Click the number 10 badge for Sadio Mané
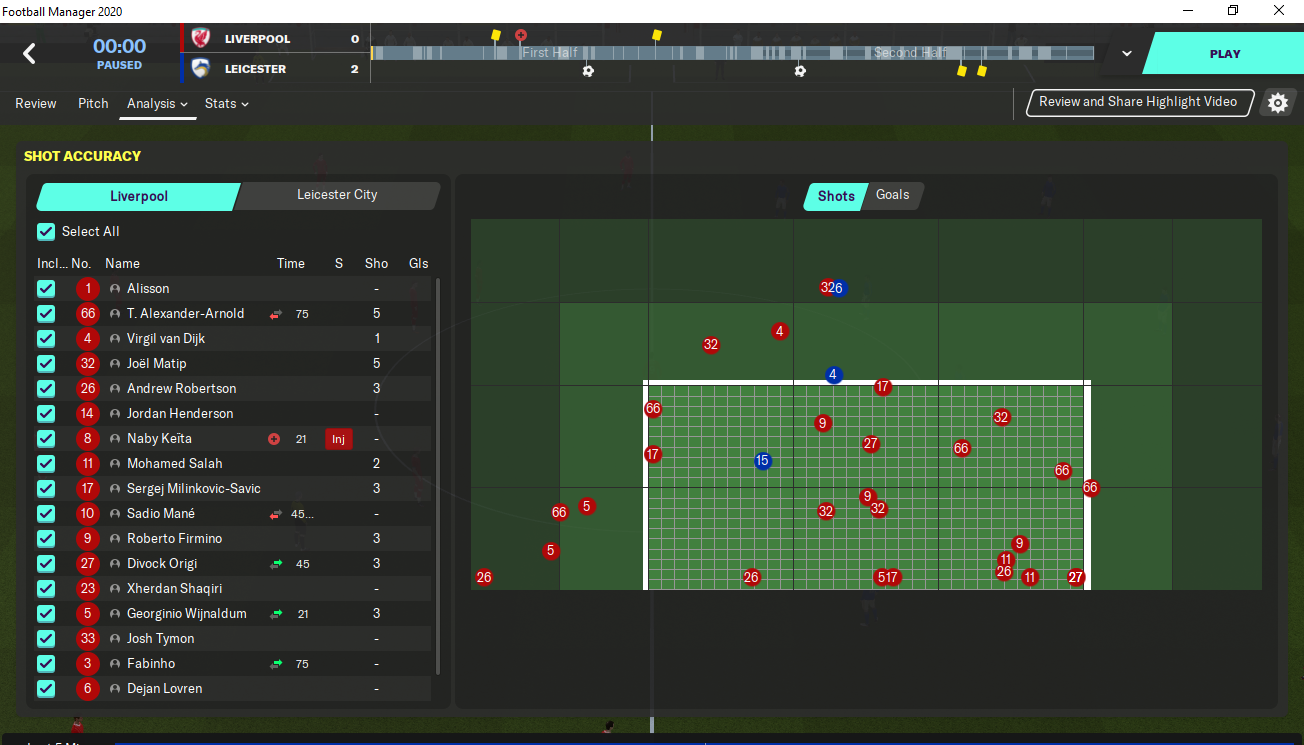The image size is (1304, 745). click(88, 514)
